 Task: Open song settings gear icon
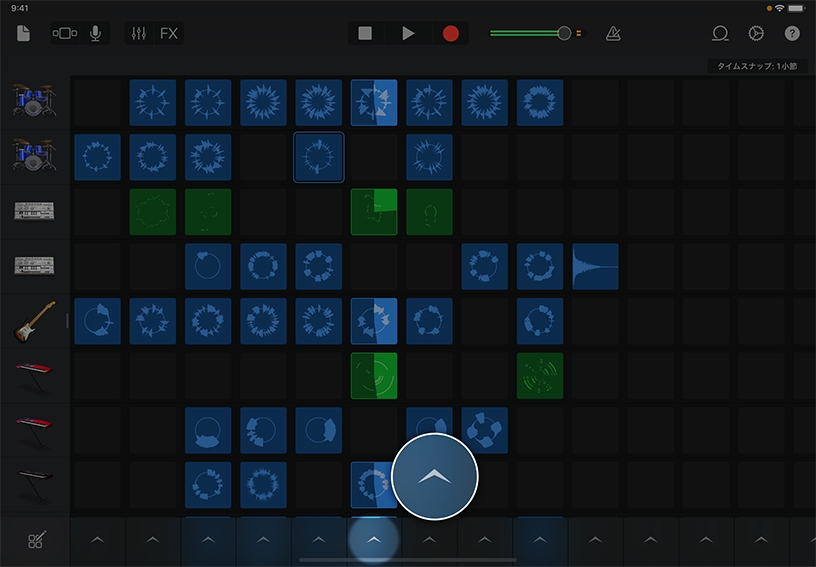[x=756, y=33]
